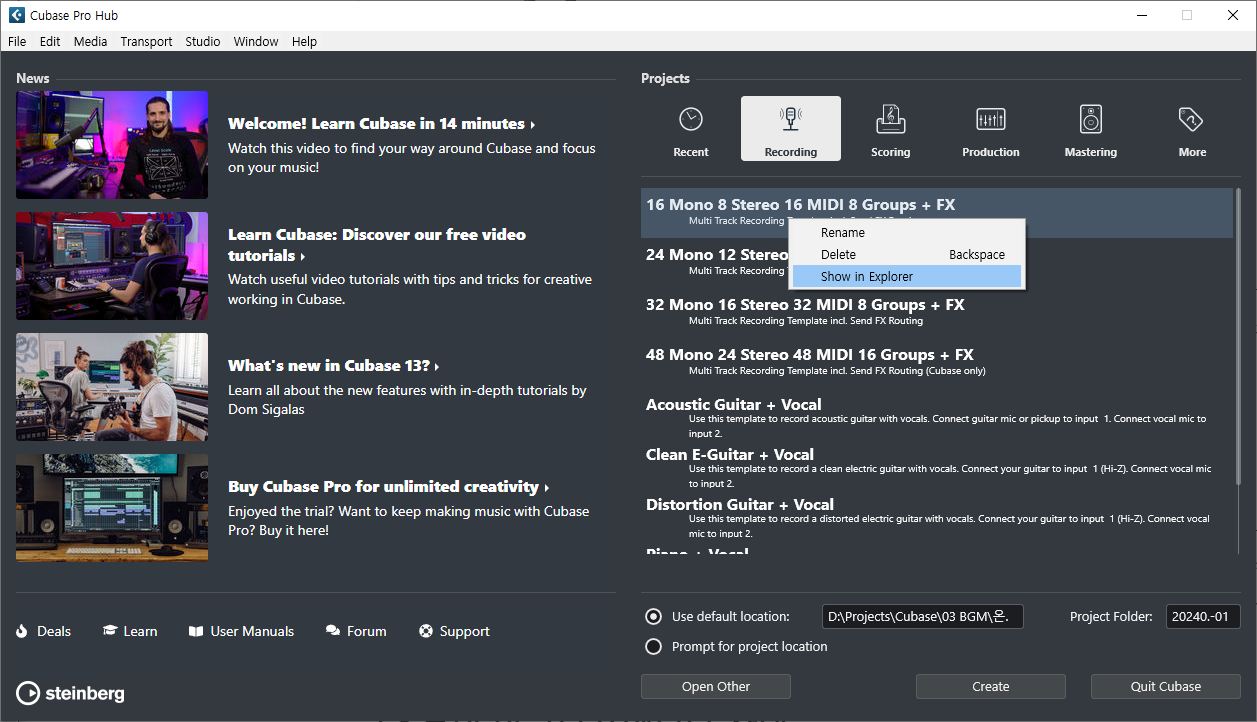
Task: Click the Open Other button
Action: pyautogui.click(x=716, y=687)
